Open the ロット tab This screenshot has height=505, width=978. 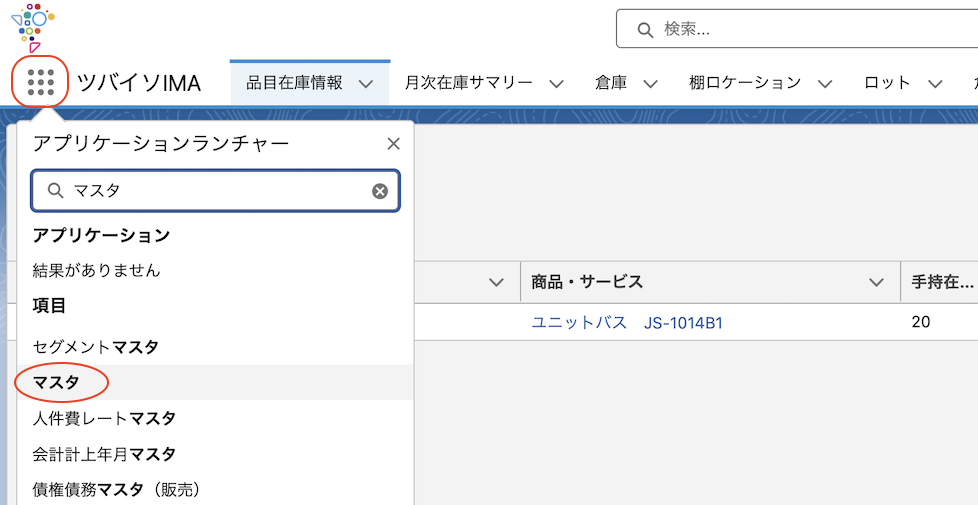point(888,83)
